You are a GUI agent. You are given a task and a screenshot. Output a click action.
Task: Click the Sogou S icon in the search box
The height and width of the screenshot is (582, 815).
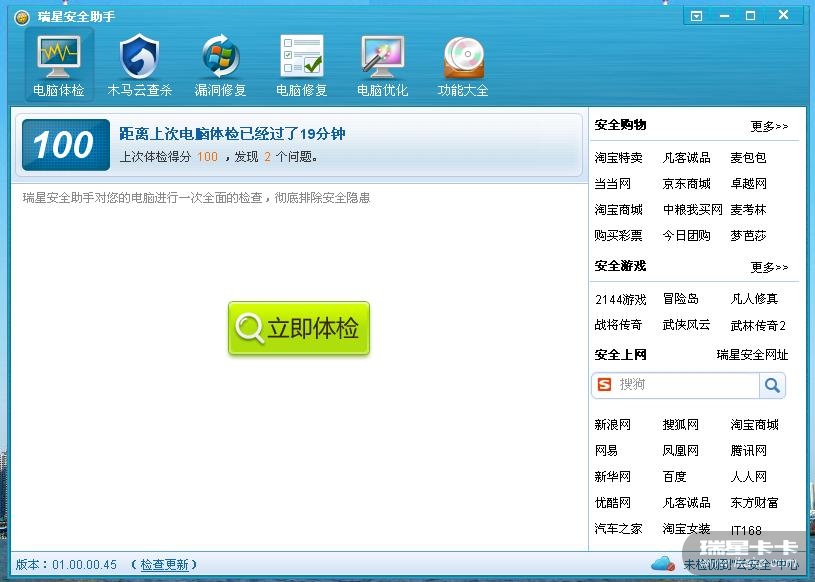point(604,385)
